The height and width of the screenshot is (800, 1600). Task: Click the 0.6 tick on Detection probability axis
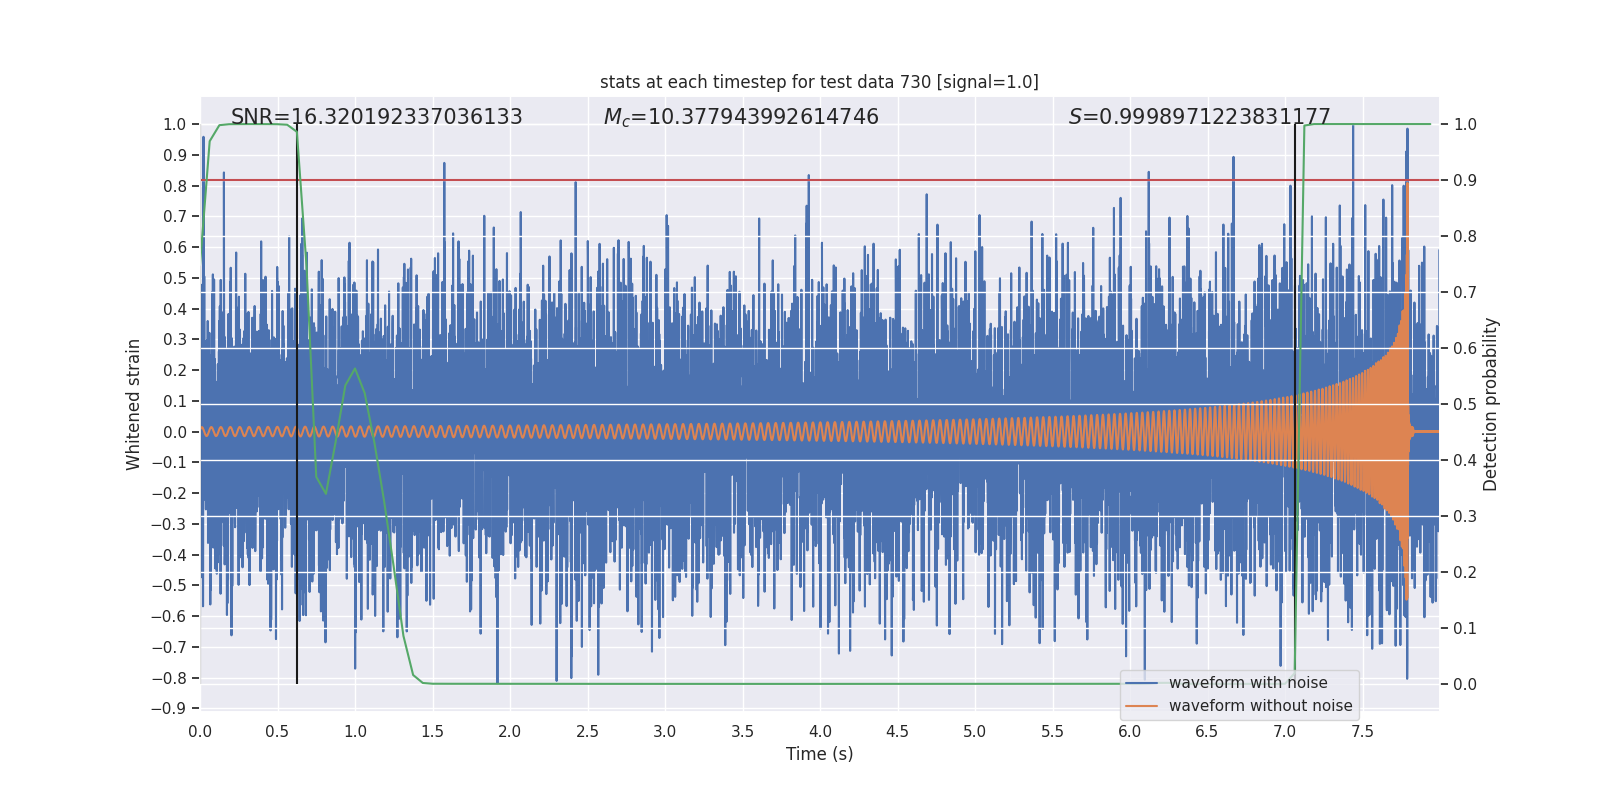click(1465, 349)
